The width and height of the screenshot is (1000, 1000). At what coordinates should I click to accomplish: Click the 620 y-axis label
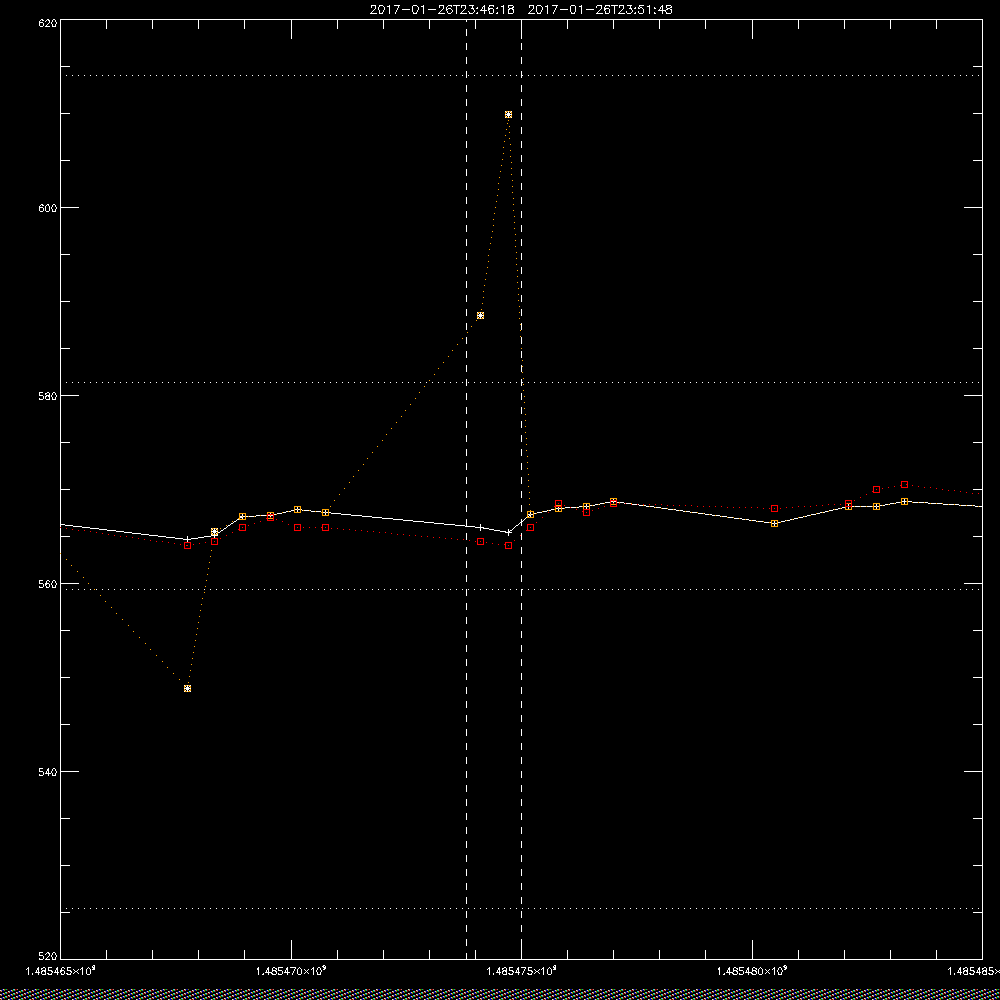click(48, 22)
